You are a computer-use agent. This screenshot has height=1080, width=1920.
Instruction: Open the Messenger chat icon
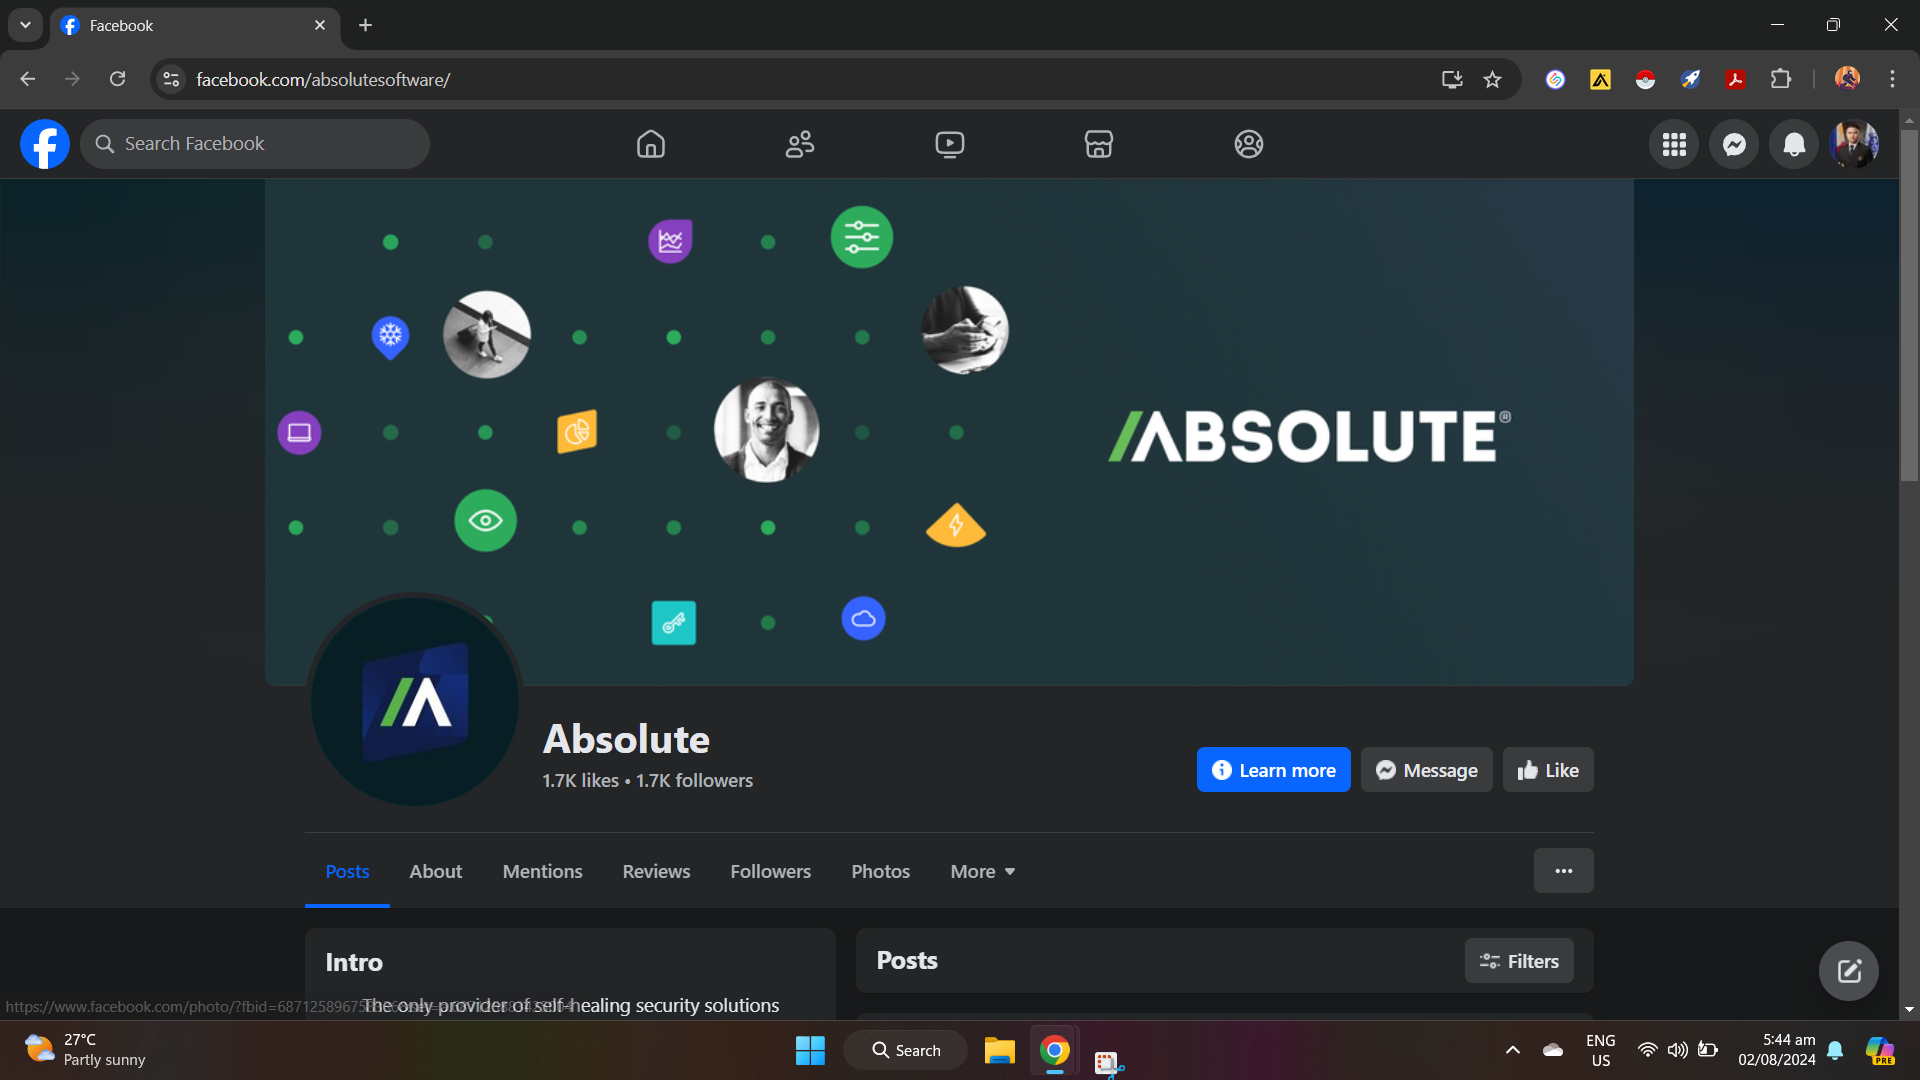(1734, 144)
